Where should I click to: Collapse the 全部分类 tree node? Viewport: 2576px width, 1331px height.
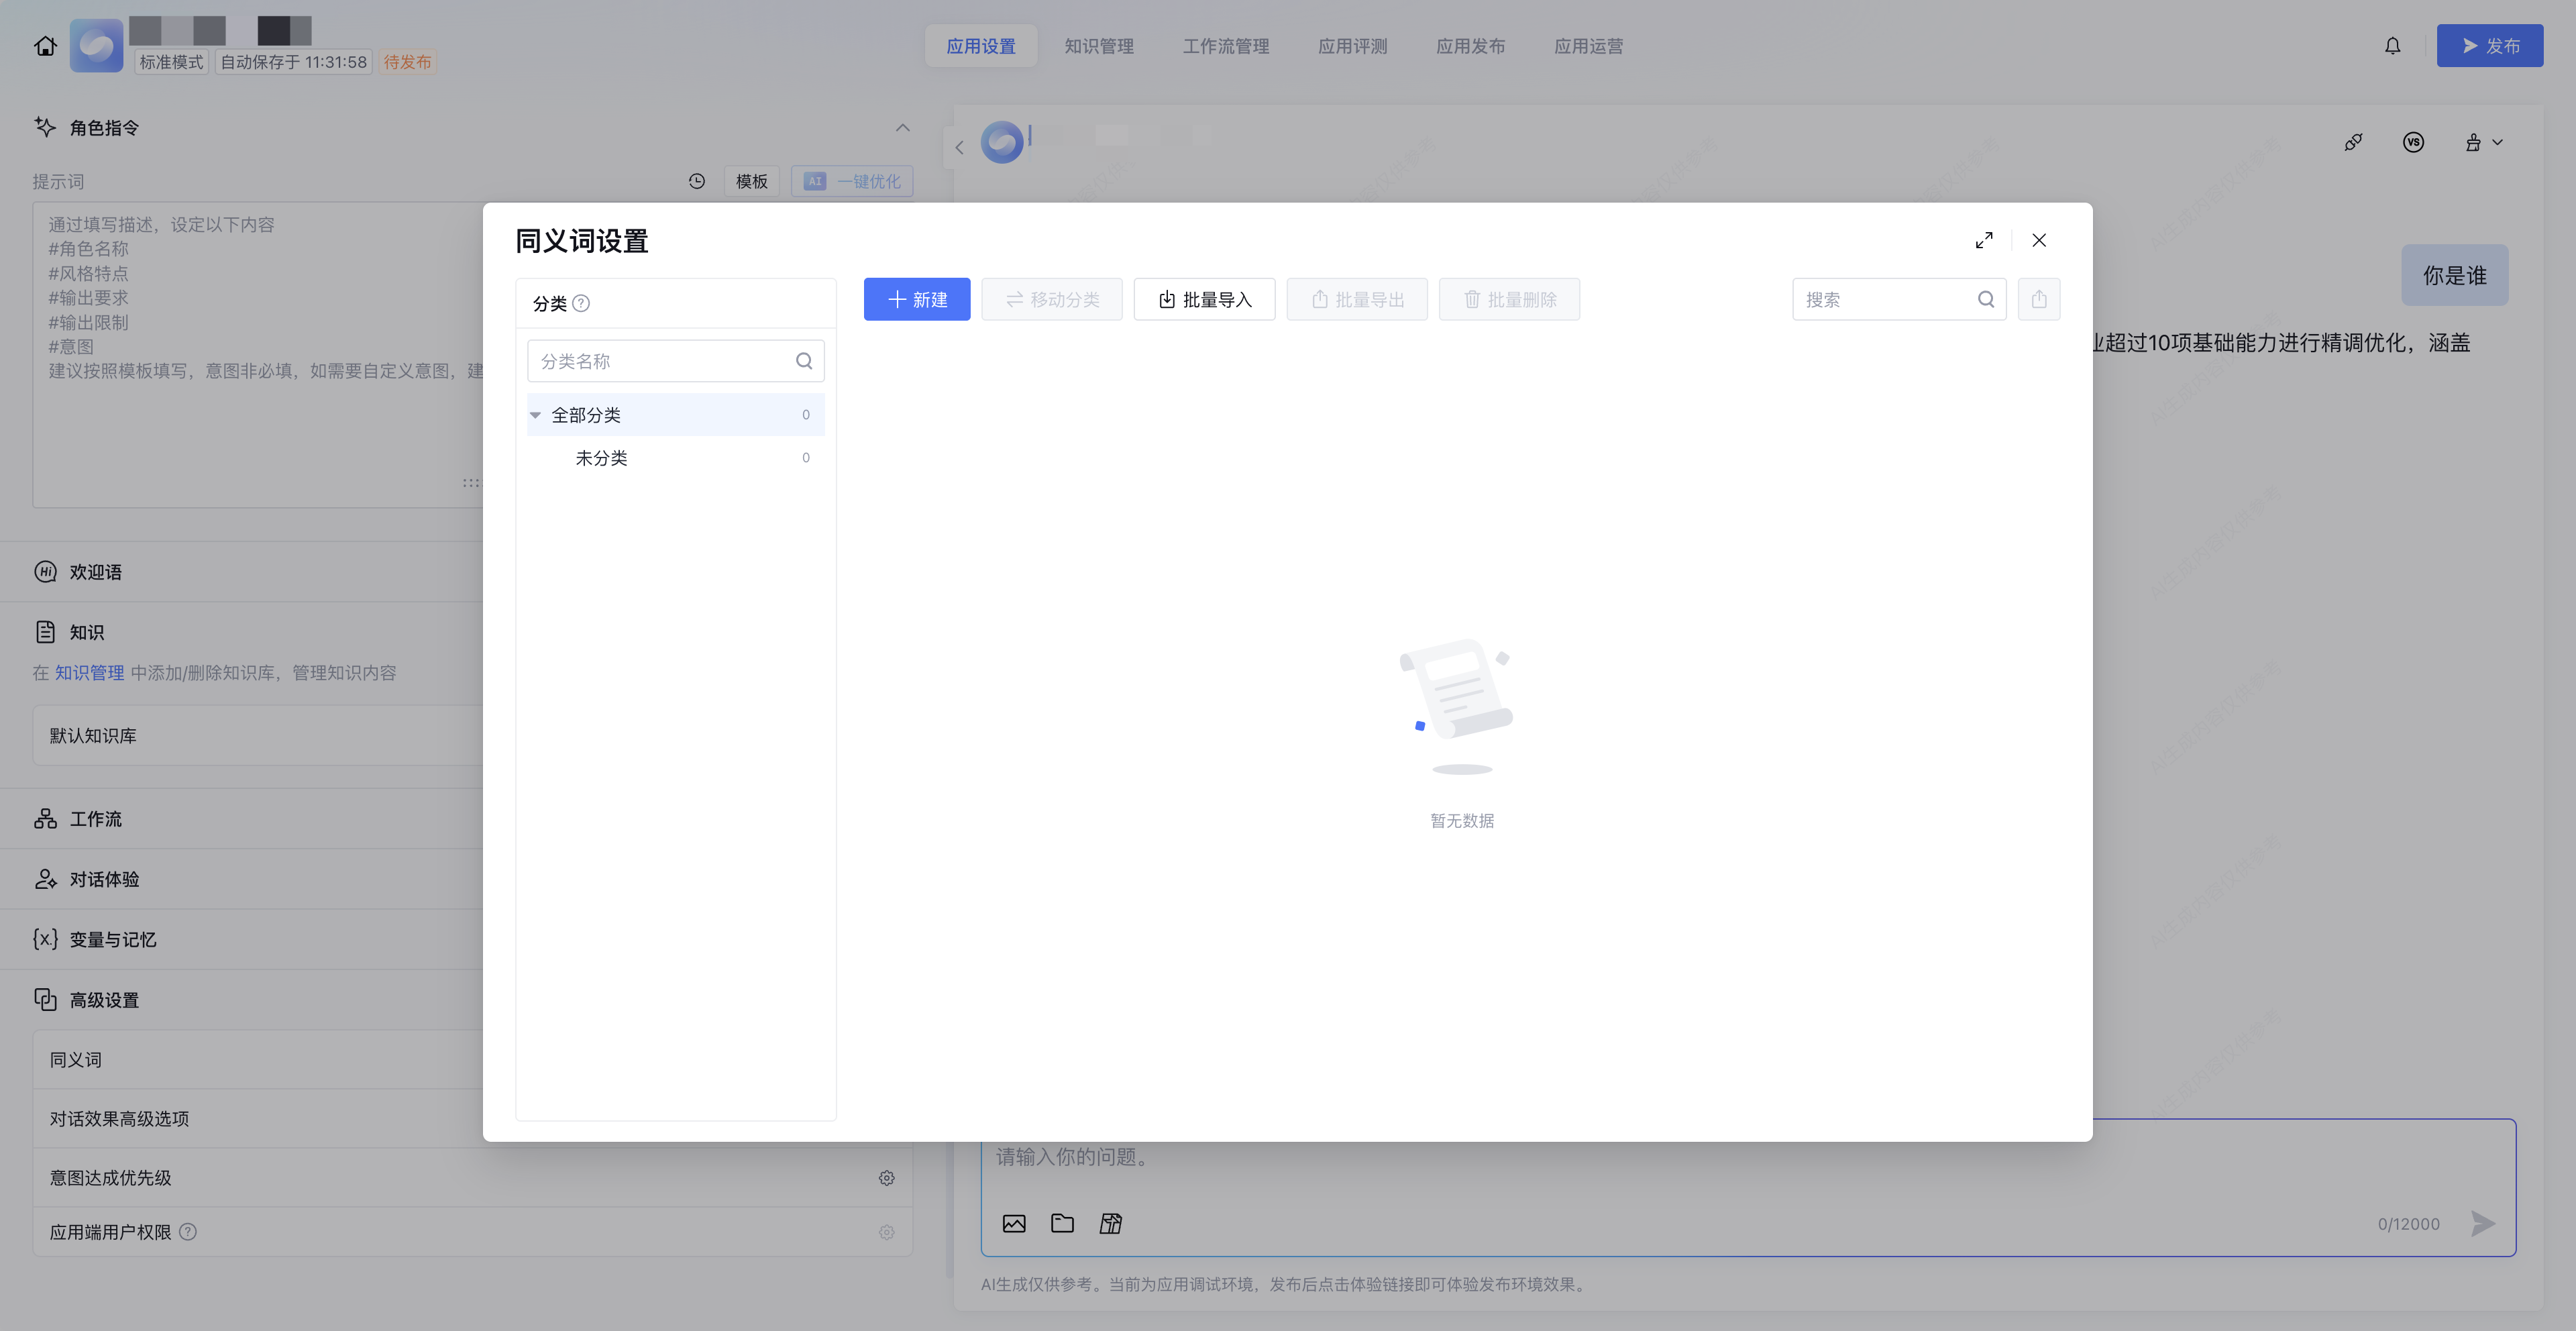pos(536,415)
